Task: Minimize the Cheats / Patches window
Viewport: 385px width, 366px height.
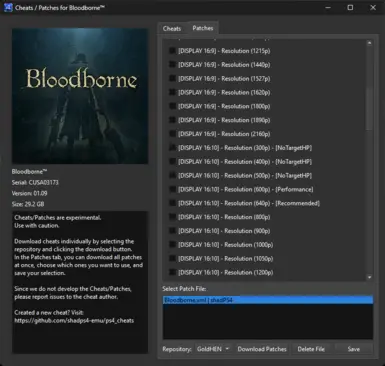Action: [328, 7]
